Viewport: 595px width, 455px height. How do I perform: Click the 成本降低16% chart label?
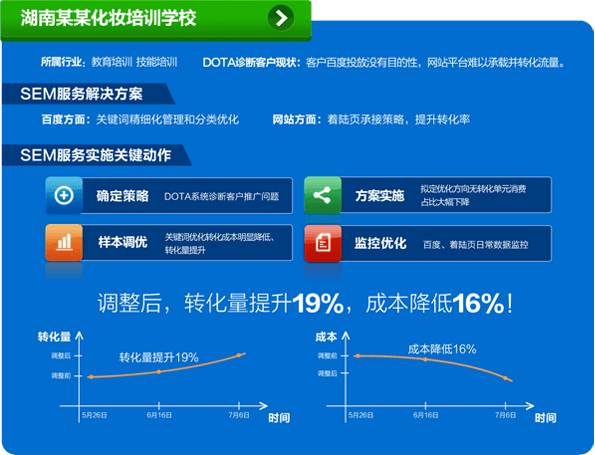(x=442, y=349)
